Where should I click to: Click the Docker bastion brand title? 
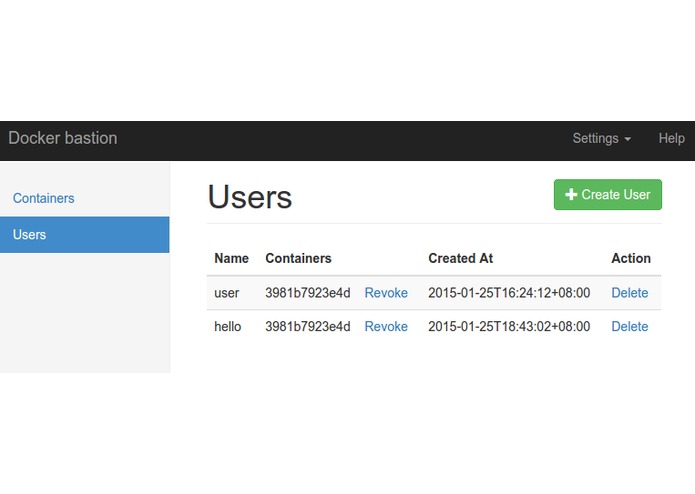click(x=62, y=138)
